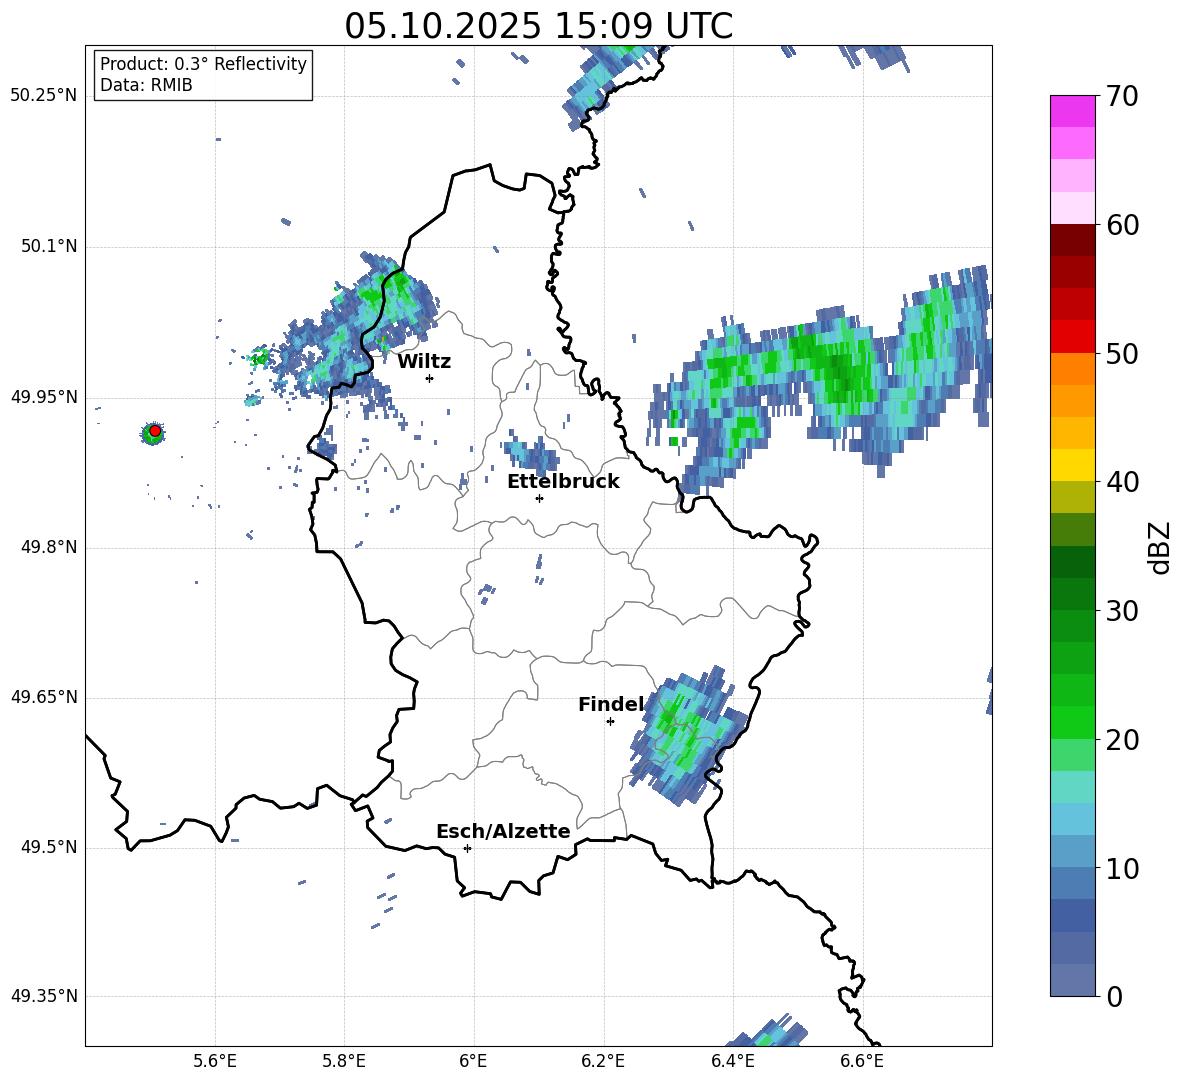Click the dBZ colorbar axis label

[1161, 547]
